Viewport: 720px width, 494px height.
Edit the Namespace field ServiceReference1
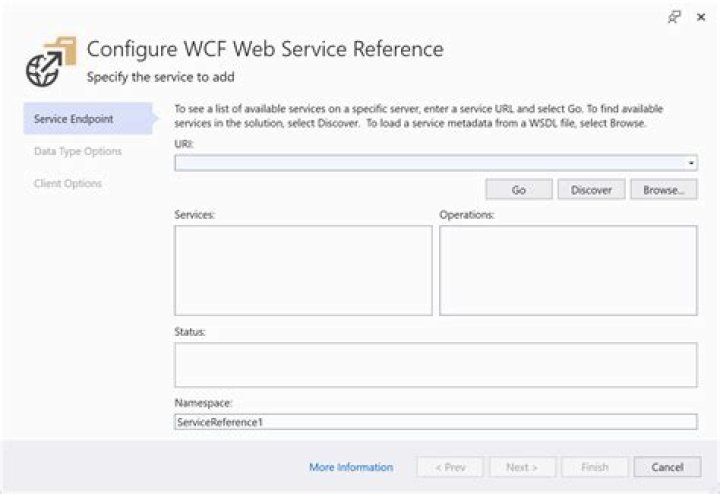(x=436, y=422)
